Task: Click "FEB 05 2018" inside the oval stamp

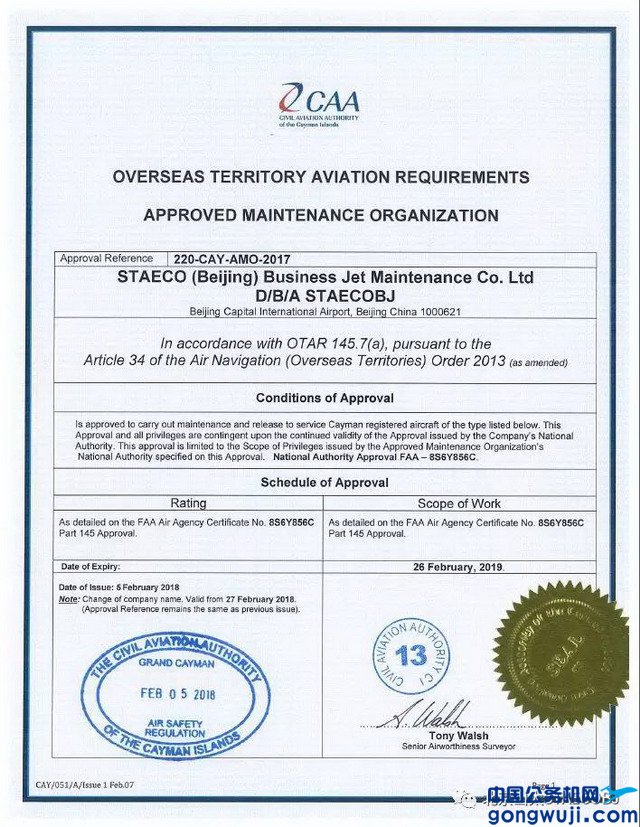Action: (x=178, y=694)
